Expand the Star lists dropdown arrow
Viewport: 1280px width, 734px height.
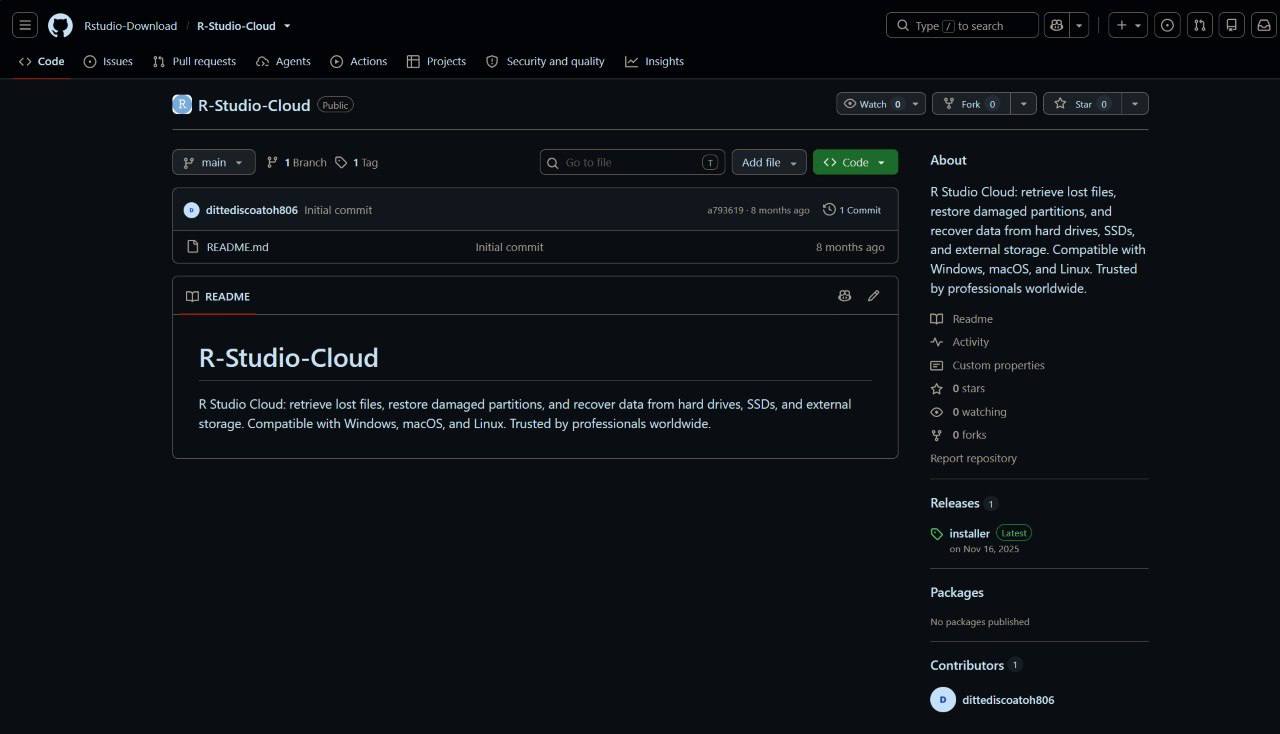tap(1135, 104)
